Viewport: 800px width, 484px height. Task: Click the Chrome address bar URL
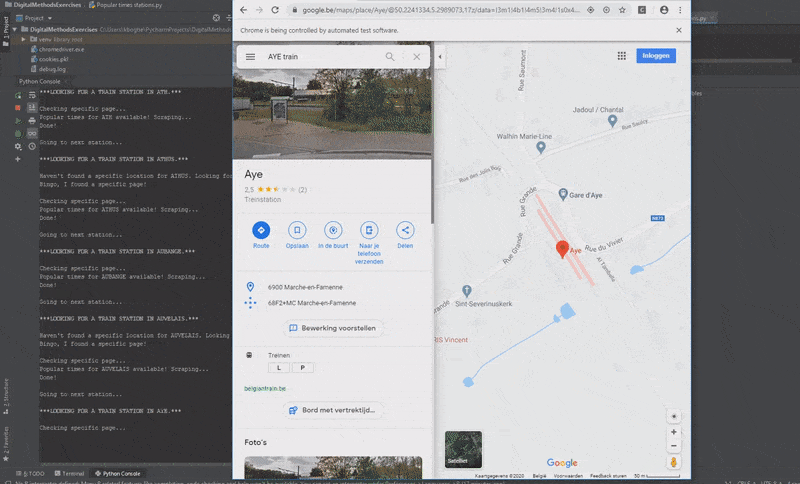(440, 10)
